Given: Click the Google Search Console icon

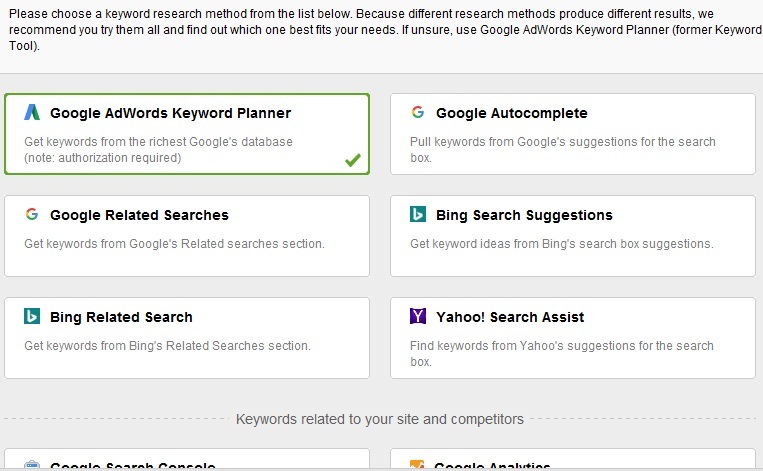Looking at the screenshot, I should [x=32, y=465].
